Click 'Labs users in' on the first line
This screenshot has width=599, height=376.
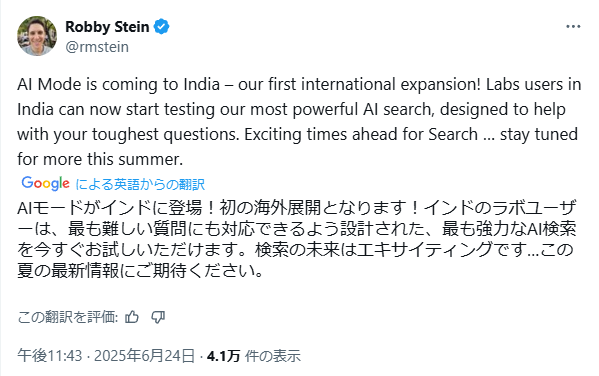534,84
